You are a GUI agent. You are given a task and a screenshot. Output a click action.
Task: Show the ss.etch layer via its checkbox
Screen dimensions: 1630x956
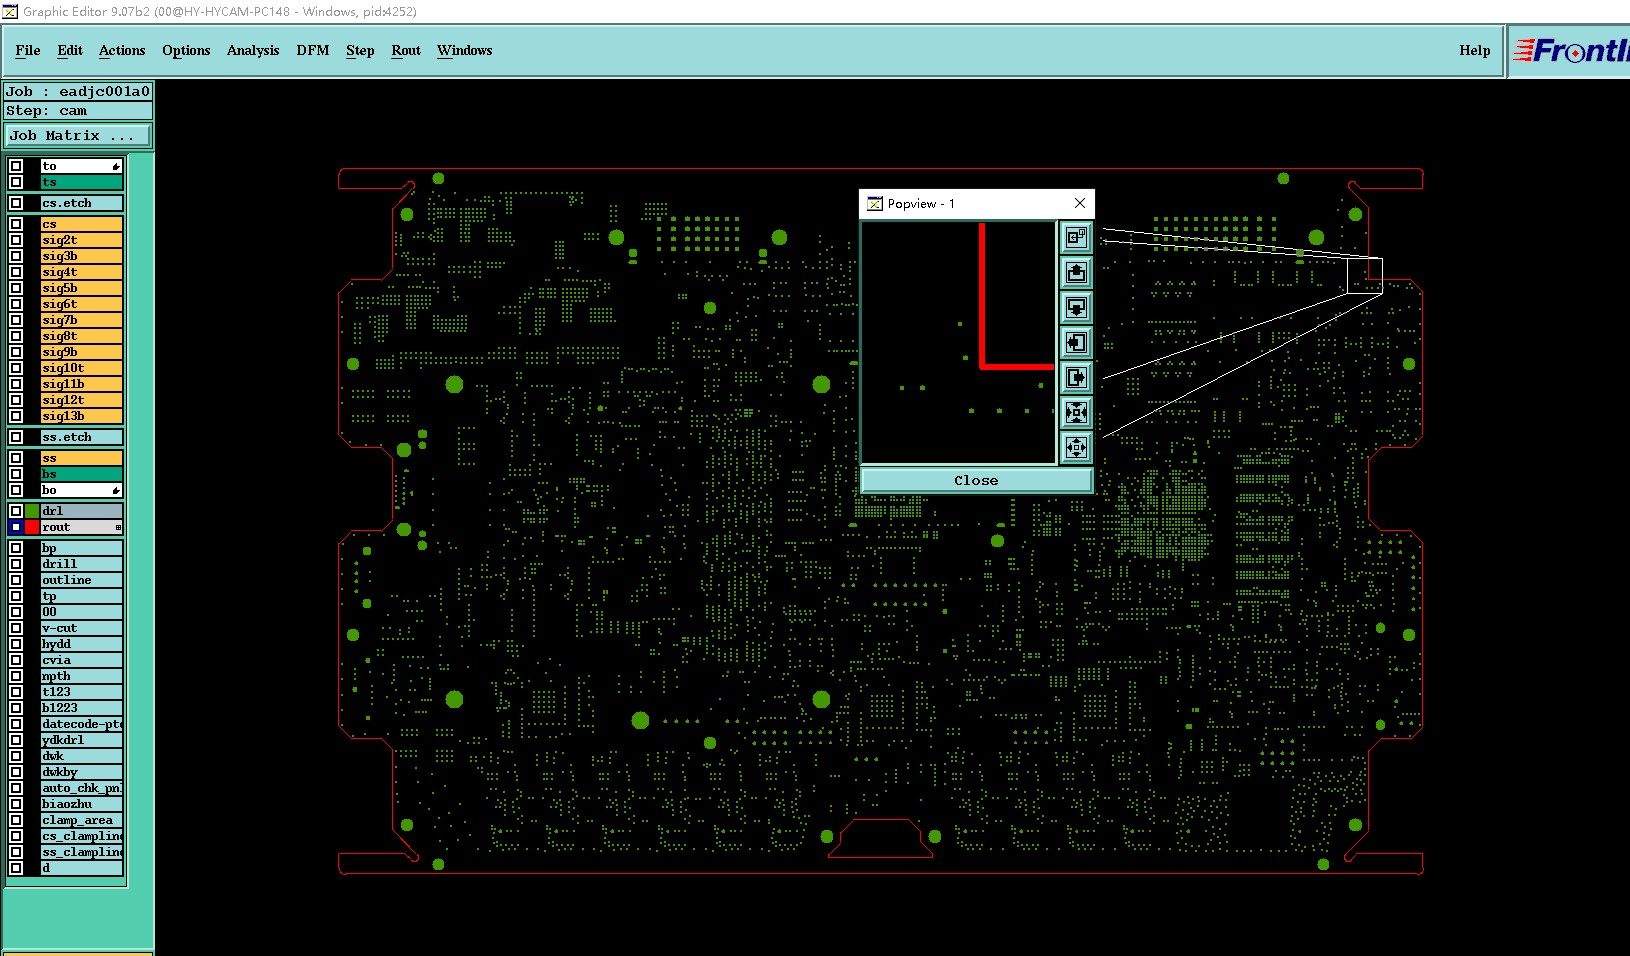[16, 437]
